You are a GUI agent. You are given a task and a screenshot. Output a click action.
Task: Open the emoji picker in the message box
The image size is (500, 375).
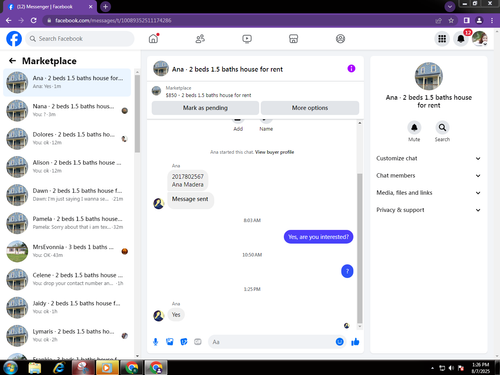pyautogui.click(x=339, y=342)
